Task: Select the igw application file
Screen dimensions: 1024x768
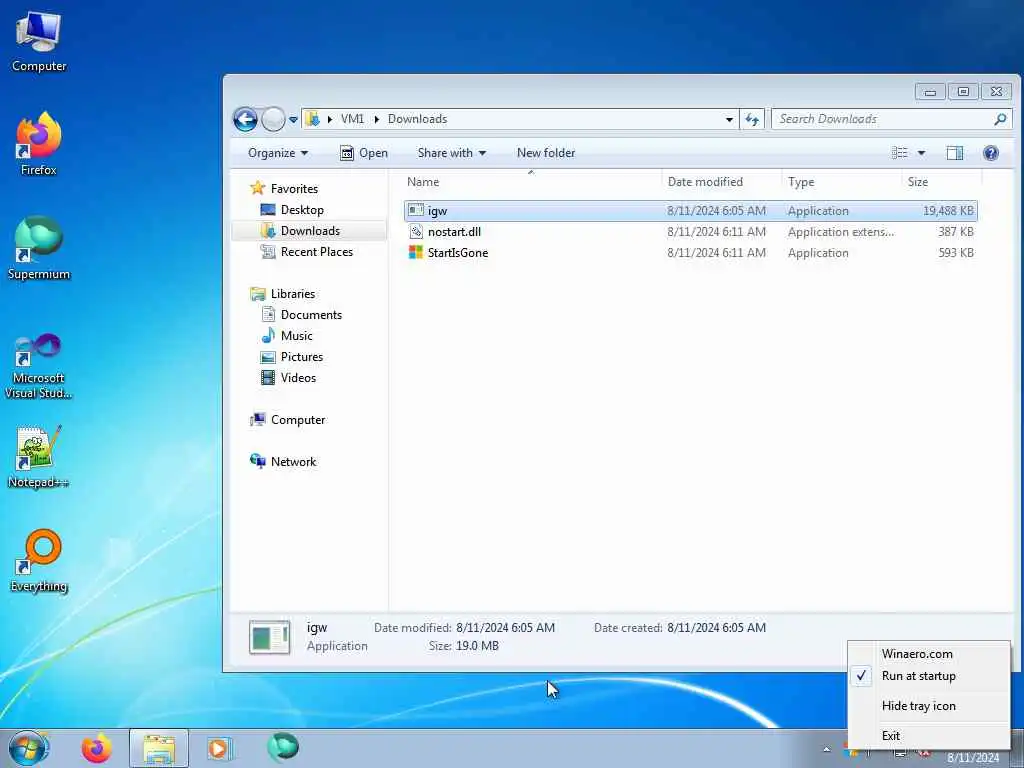Action: tap(691, 211)
